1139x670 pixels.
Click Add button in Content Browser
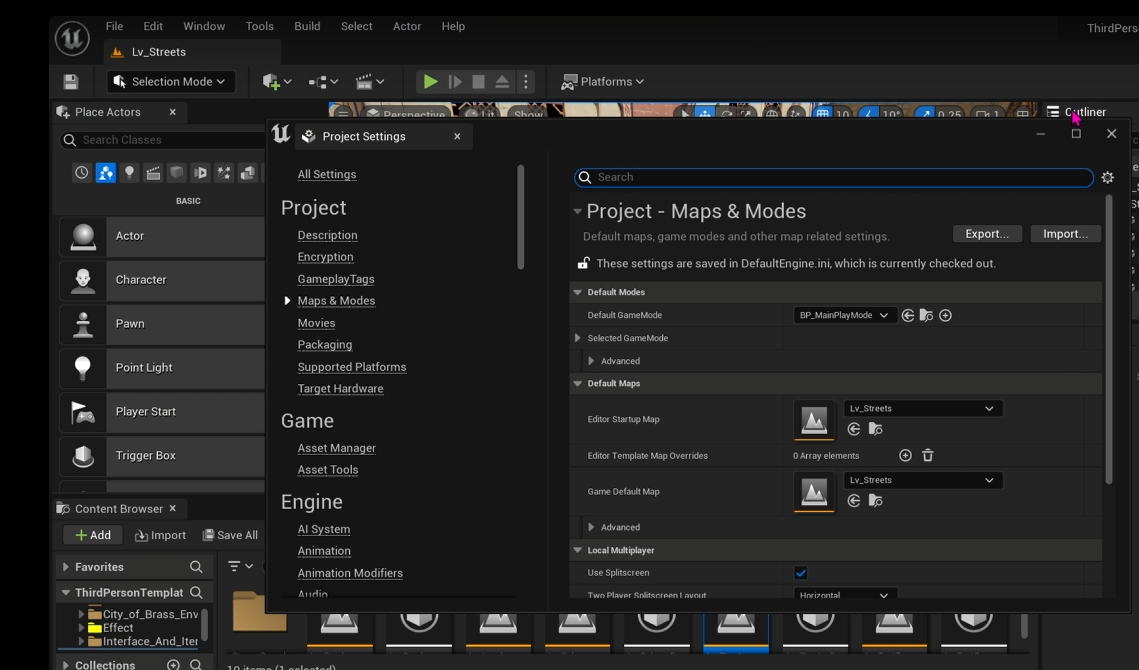[93, 536]
